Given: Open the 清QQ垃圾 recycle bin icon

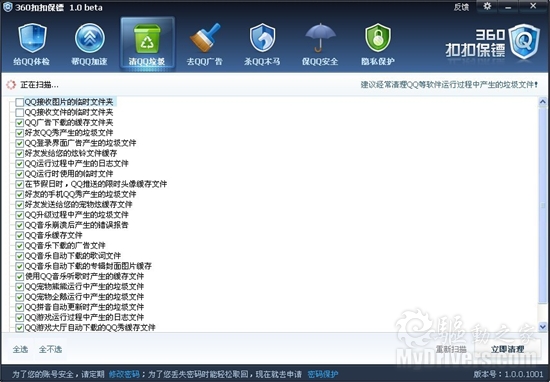Looking at the screenshot, I should click(x=147, y=39).
